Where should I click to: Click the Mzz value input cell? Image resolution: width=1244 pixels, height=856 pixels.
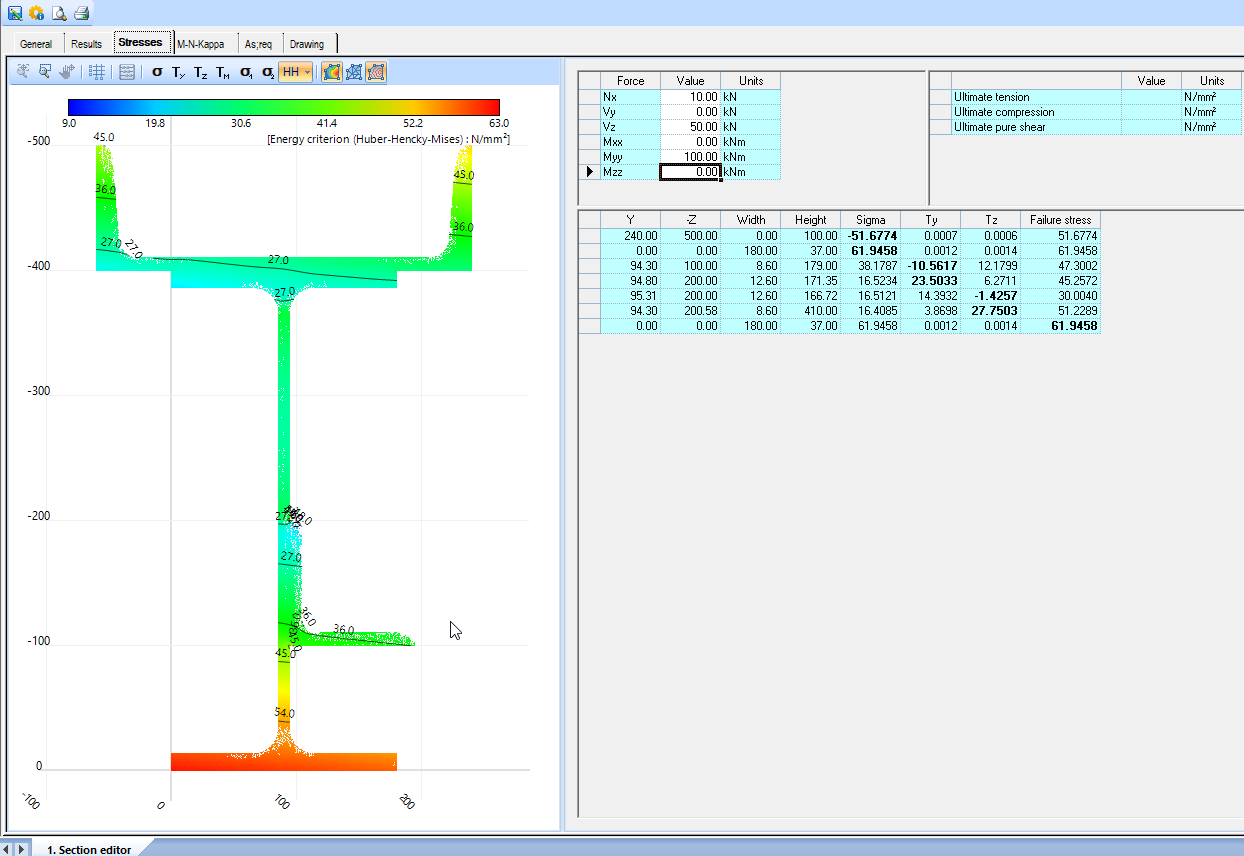[x=690, y=172]
